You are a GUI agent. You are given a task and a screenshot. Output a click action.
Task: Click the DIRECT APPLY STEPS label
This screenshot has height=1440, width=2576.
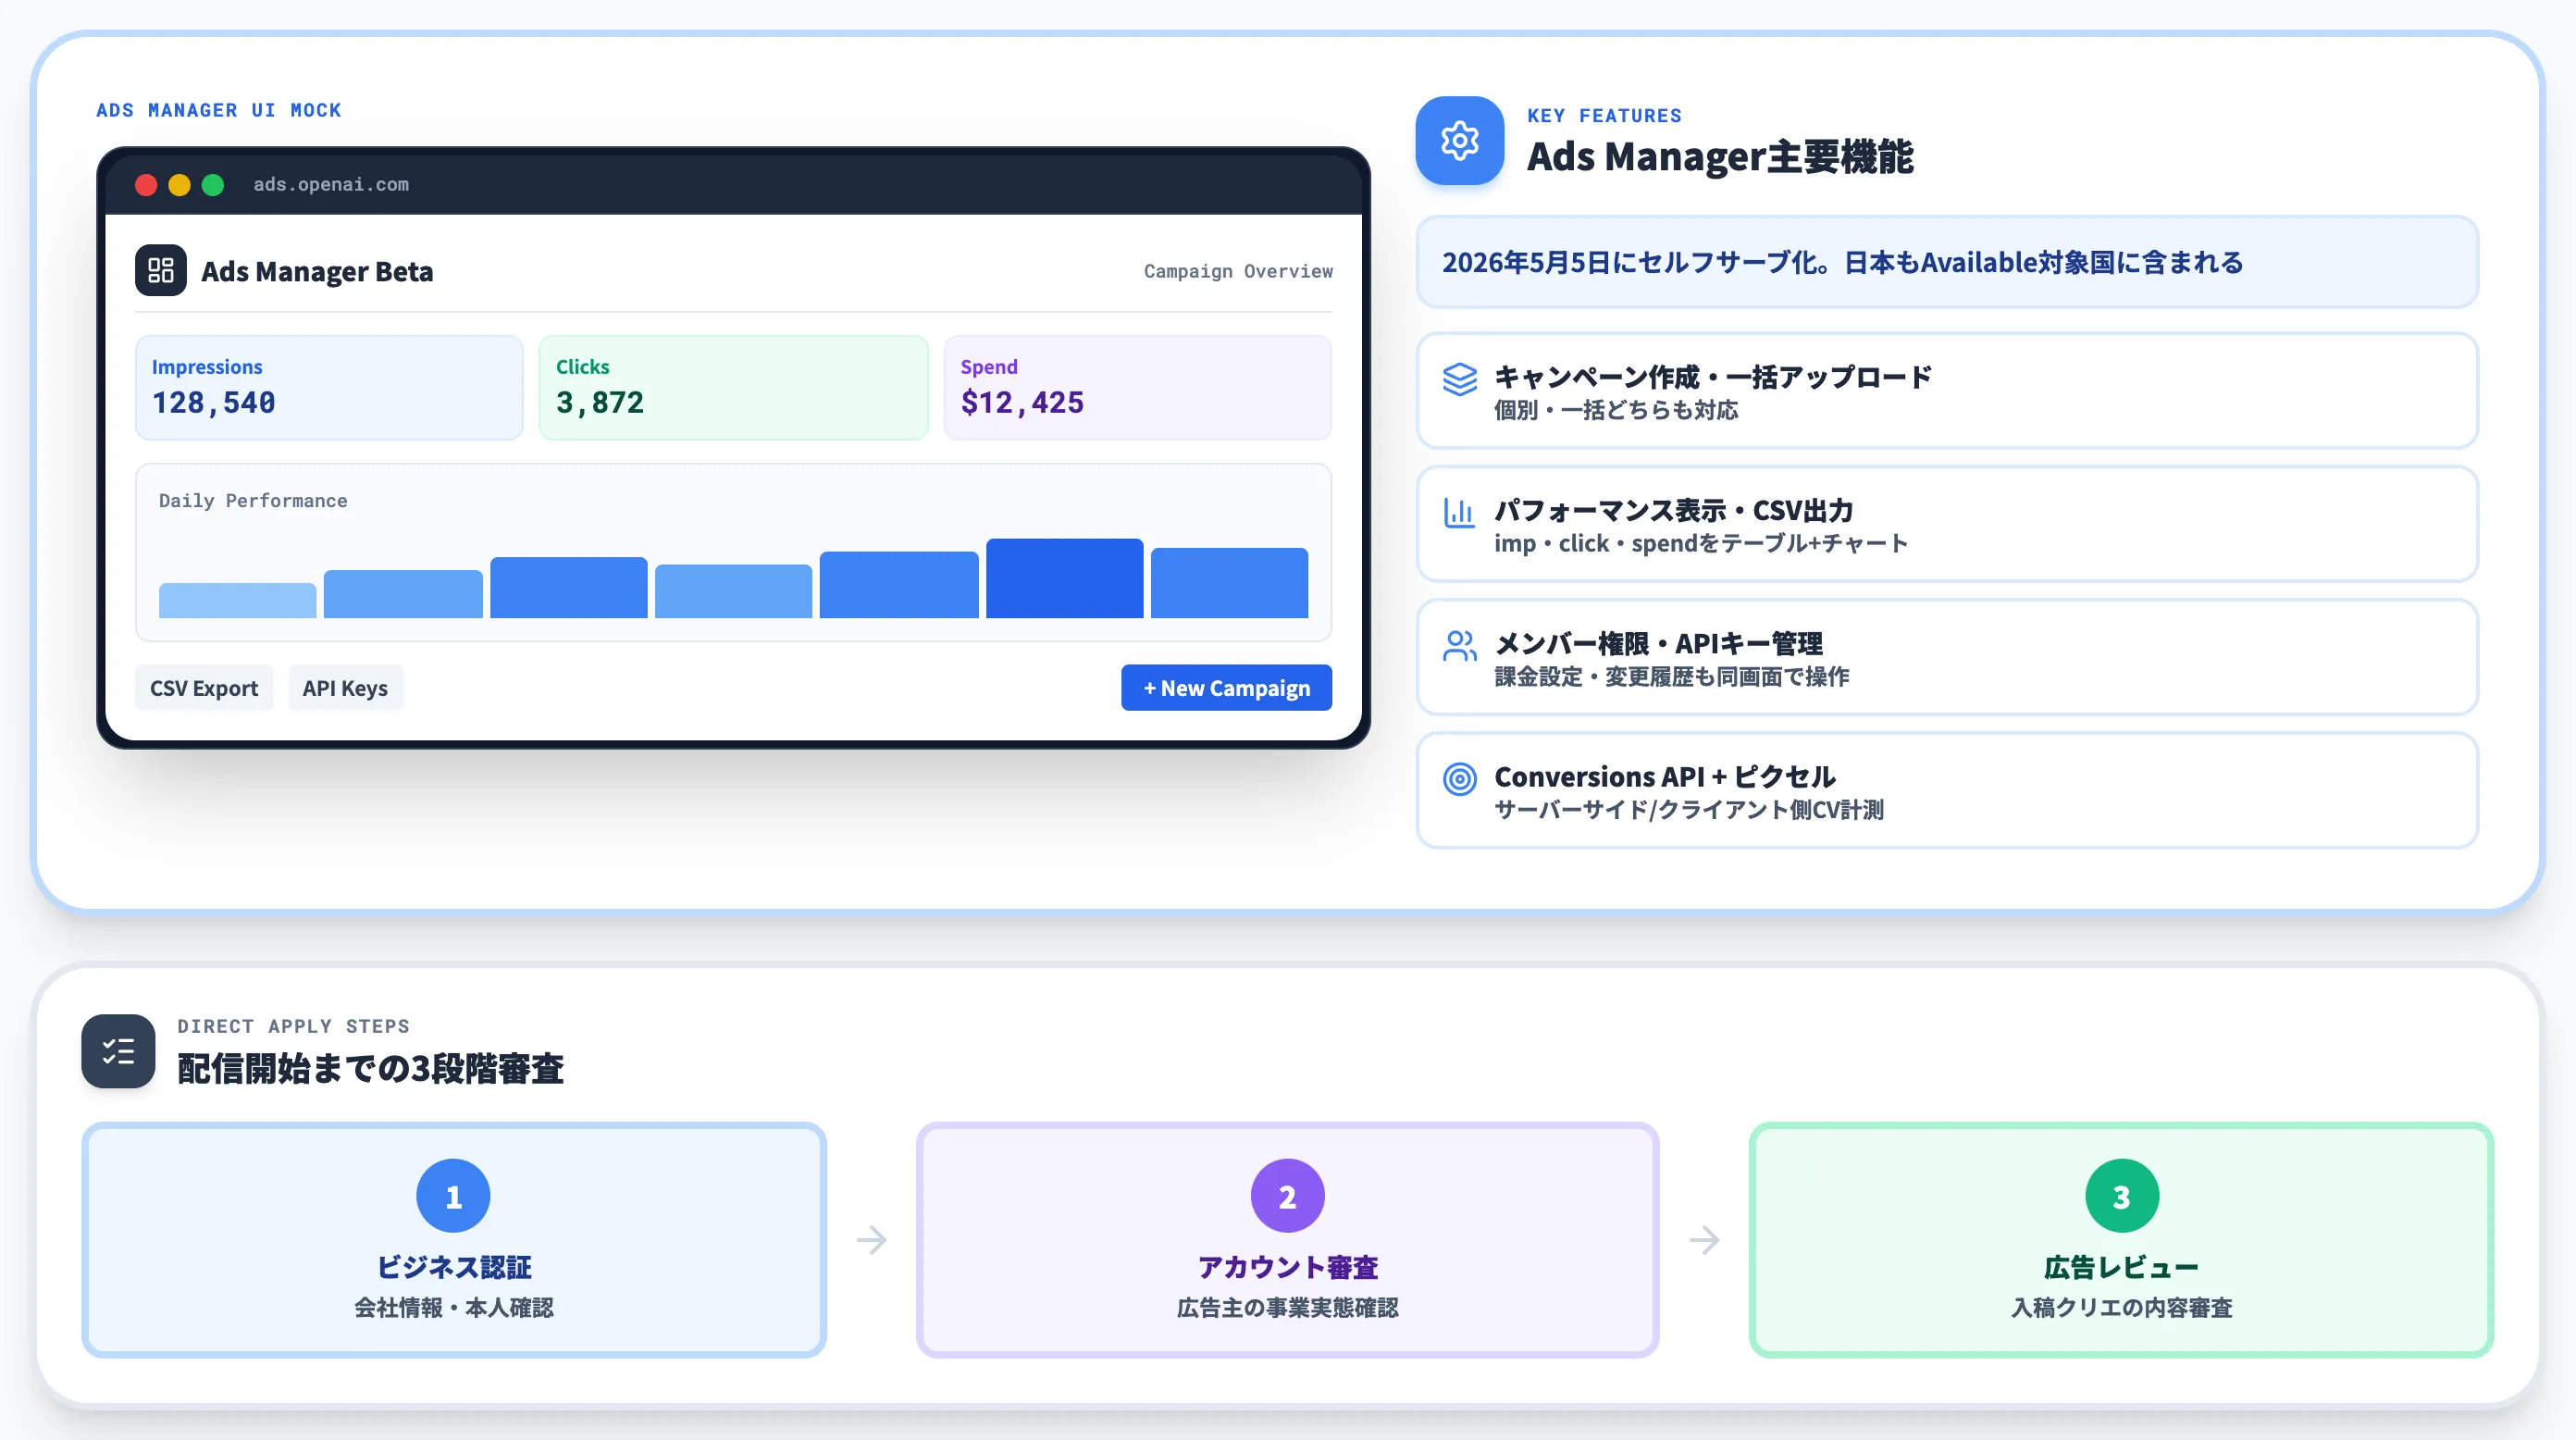(293, 1026)
